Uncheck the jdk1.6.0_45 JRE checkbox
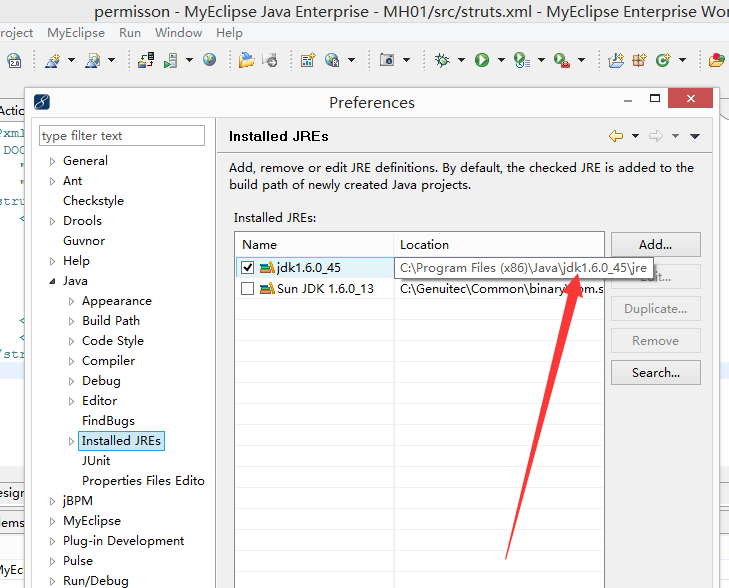The width and height of the screenshot is (729, 588). coord(248,268)
